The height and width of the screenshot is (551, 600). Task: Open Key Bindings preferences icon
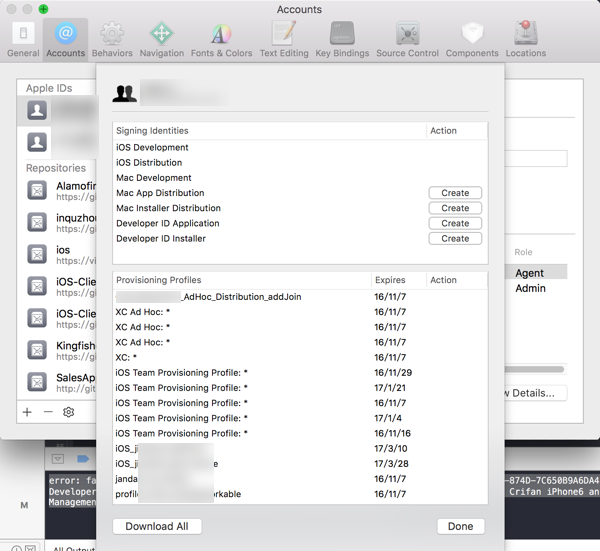point(342,39)
